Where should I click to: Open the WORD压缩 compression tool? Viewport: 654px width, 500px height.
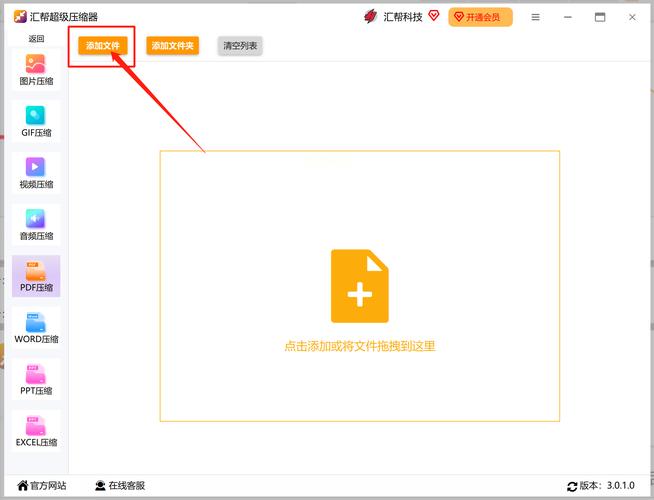pos(36,323)
